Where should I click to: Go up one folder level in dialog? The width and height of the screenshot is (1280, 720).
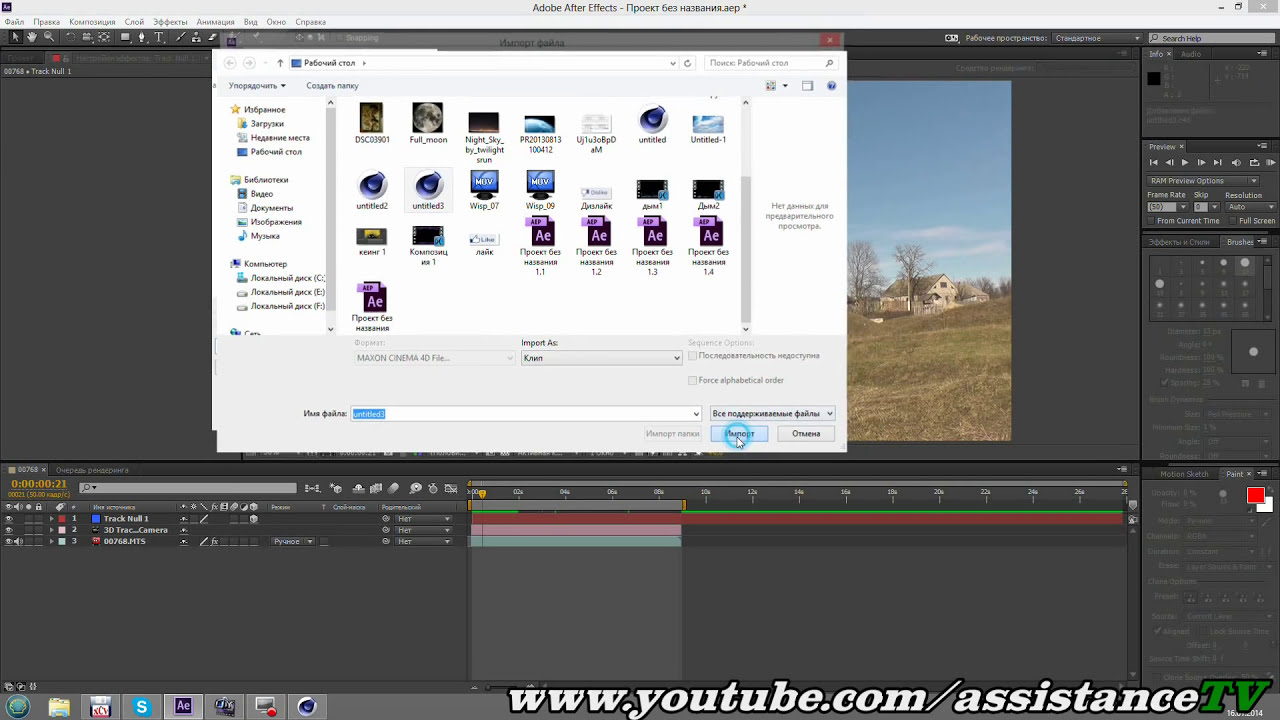point(280,63)
